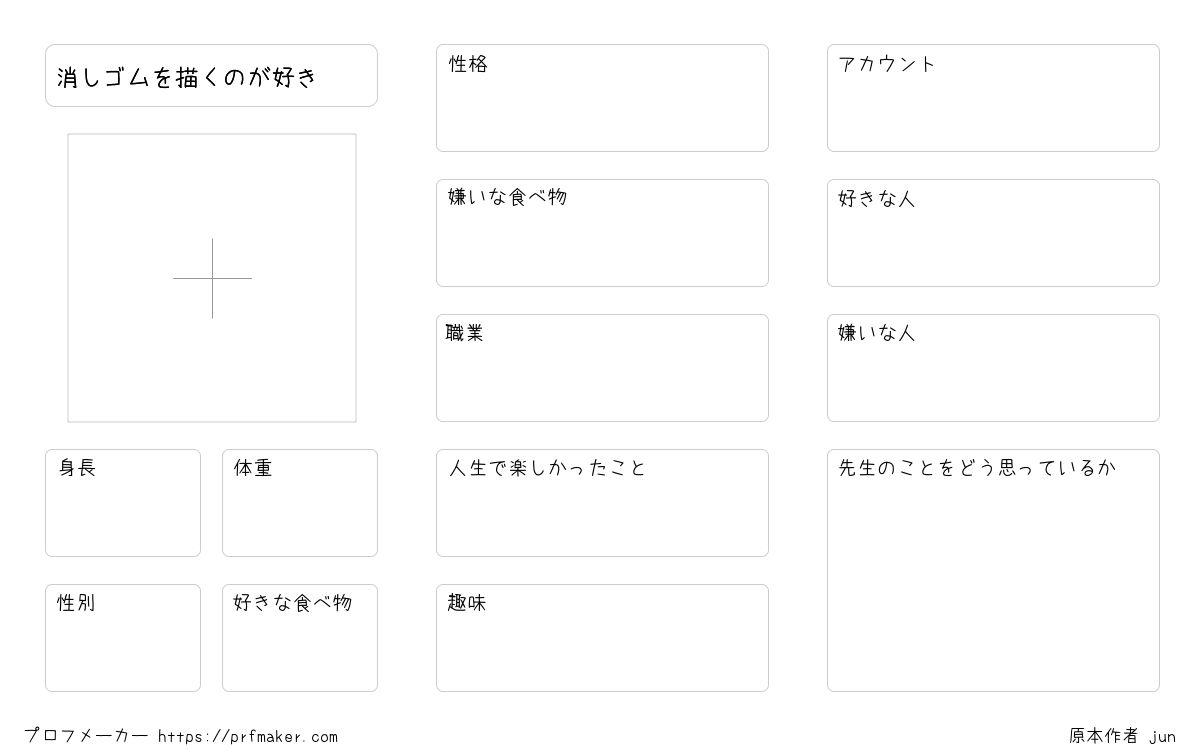The height and width of the screenshot is (750, 1200).
Task: Select the 身長 field
Action: (123, 503)
